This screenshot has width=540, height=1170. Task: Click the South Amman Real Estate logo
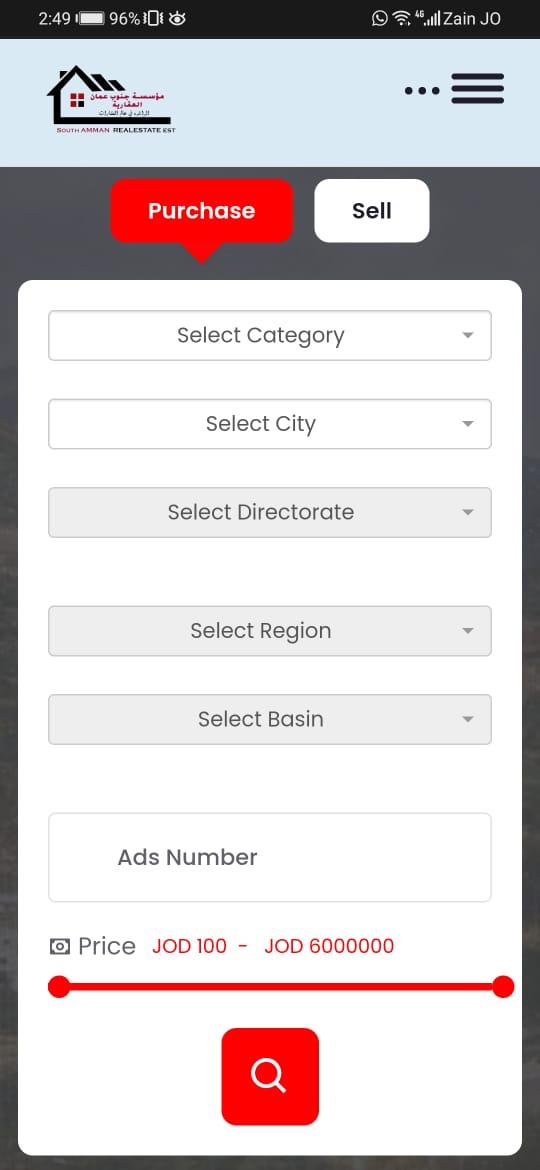[x=112, y=100]
